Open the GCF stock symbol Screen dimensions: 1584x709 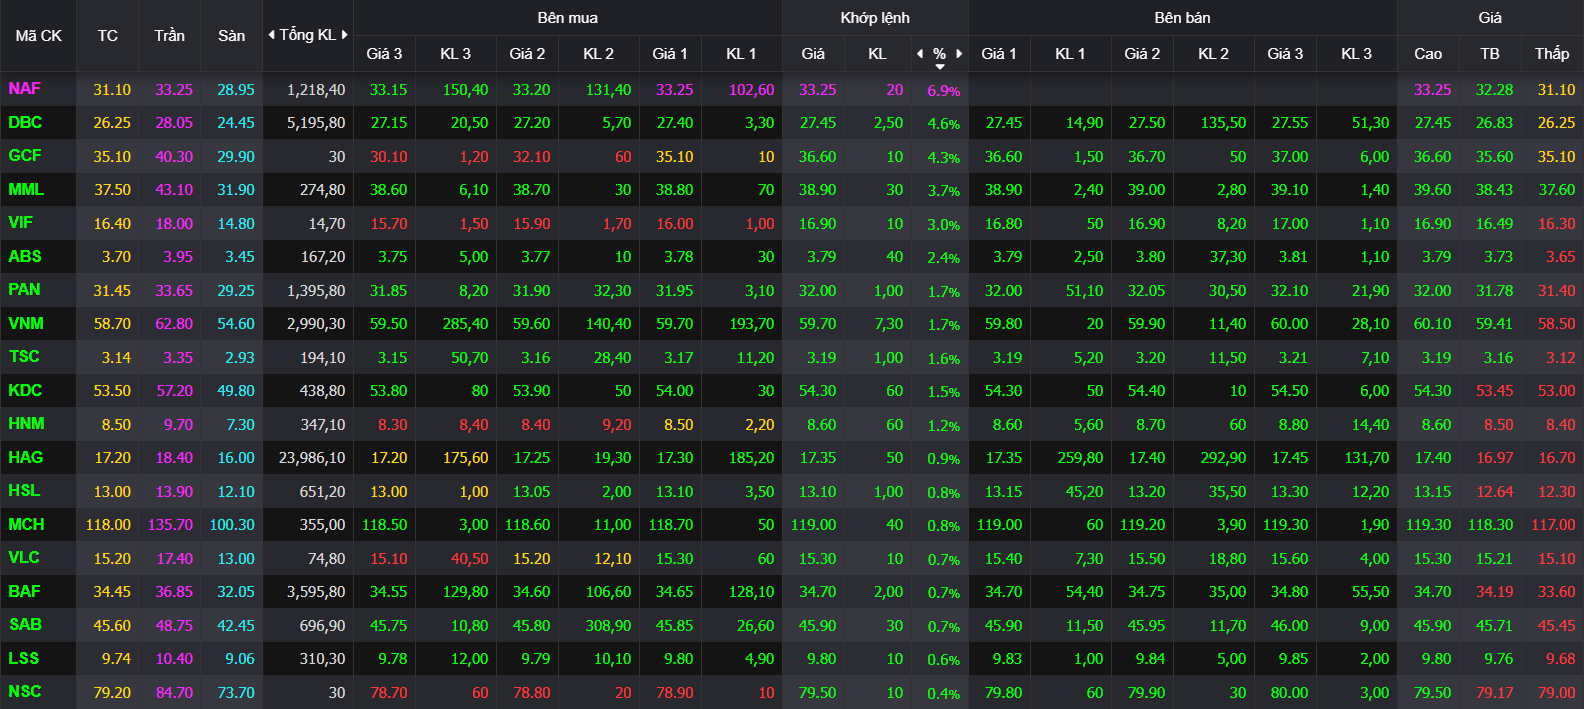coord(25,156)
